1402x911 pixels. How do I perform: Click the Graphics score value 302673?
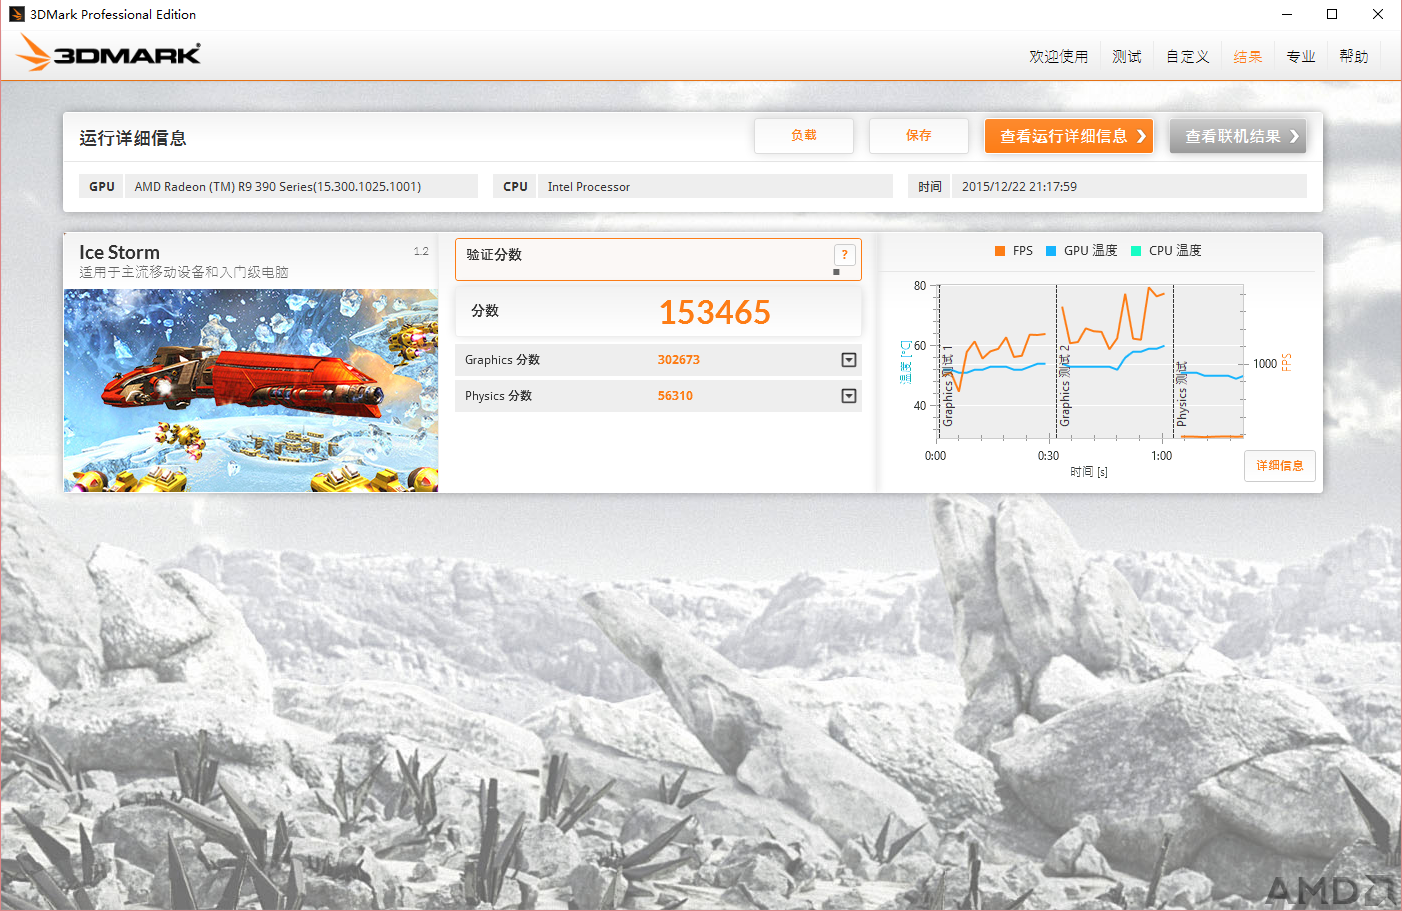(x=679, y=360)
